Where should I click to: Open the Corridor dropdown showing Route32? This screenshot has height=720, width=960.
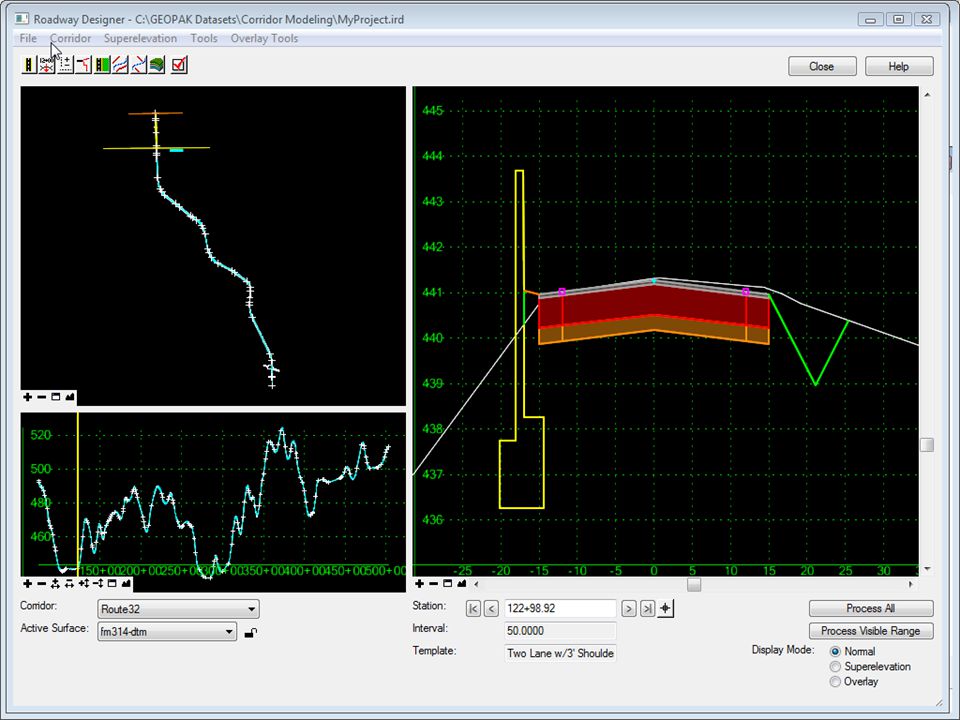click(x=178, y=609)
